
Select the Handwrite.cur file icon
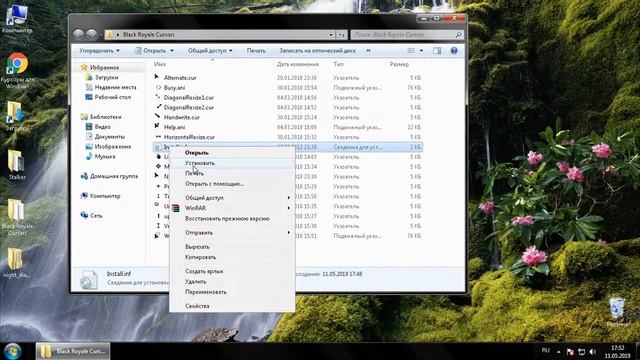click(x=158, y=117)
